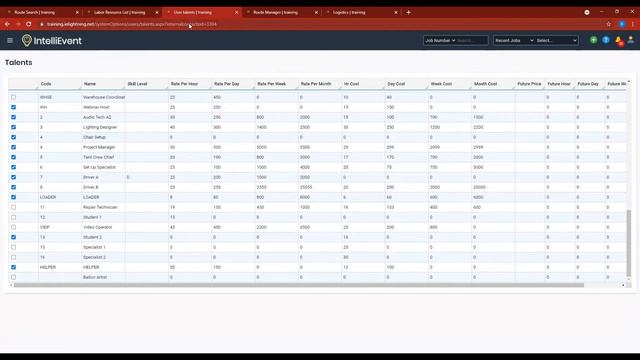Open the Recent Jobs dropdown
This screenshot has width=640, height=360.
(514, 40)
